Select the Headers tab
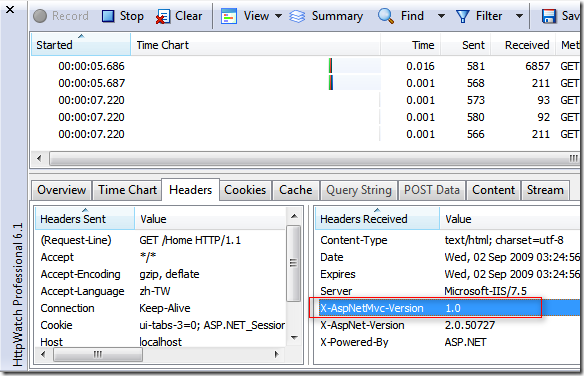Screen dimensions: 584x376 (x=190, y=189)
